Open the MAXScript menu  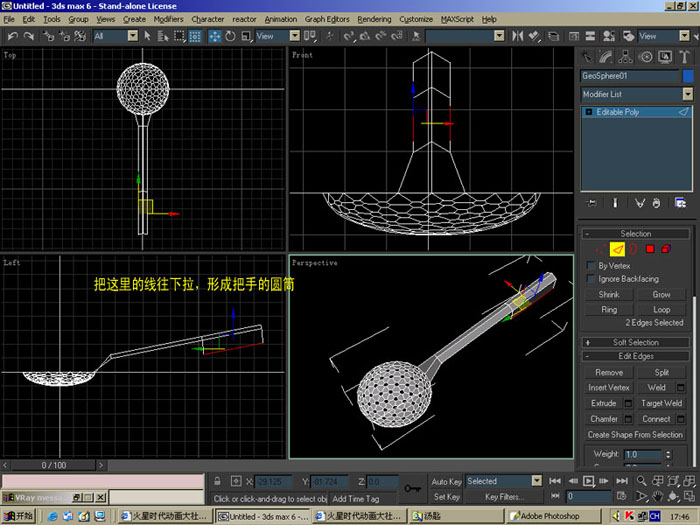[457, 19]
